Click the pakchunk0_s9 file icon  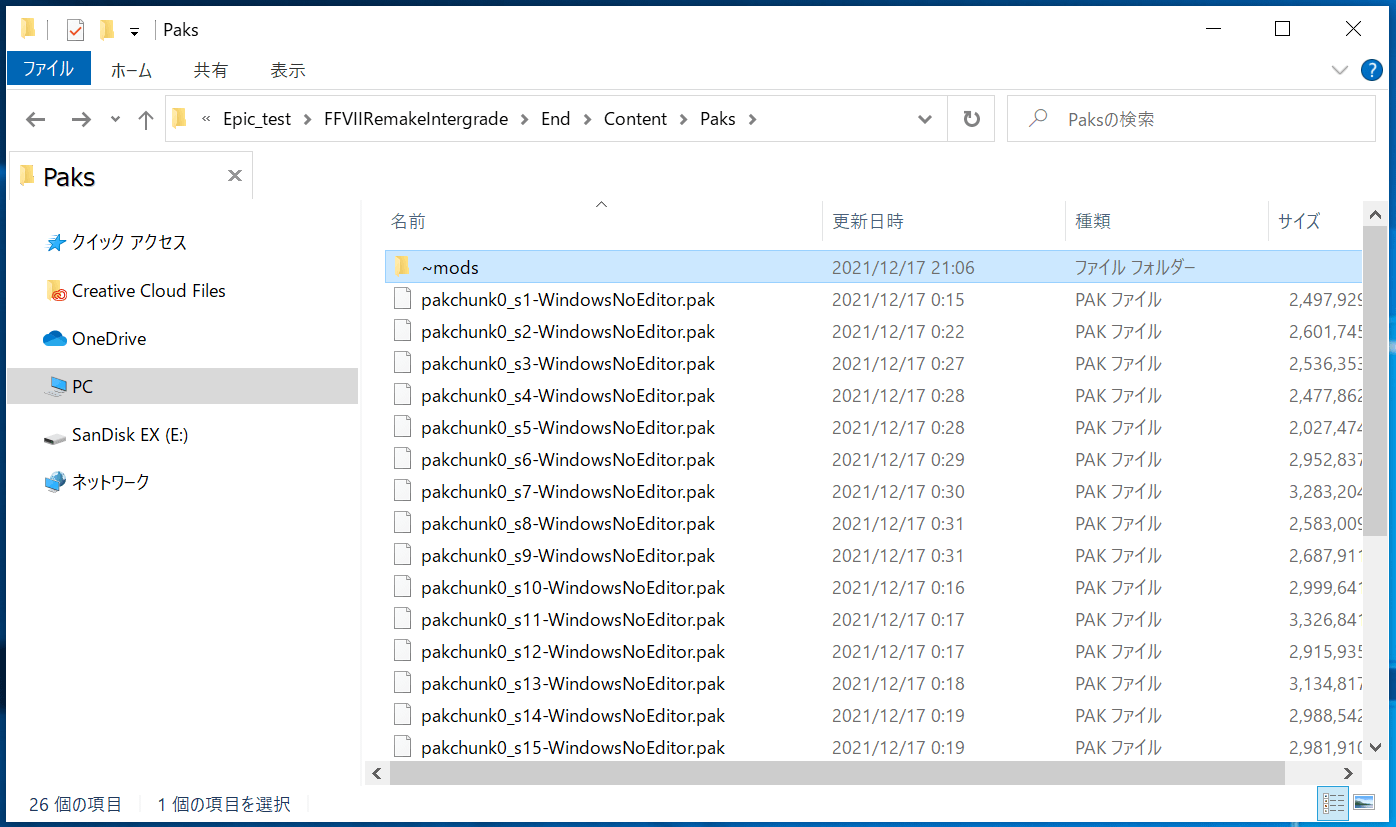pos(402,555)
